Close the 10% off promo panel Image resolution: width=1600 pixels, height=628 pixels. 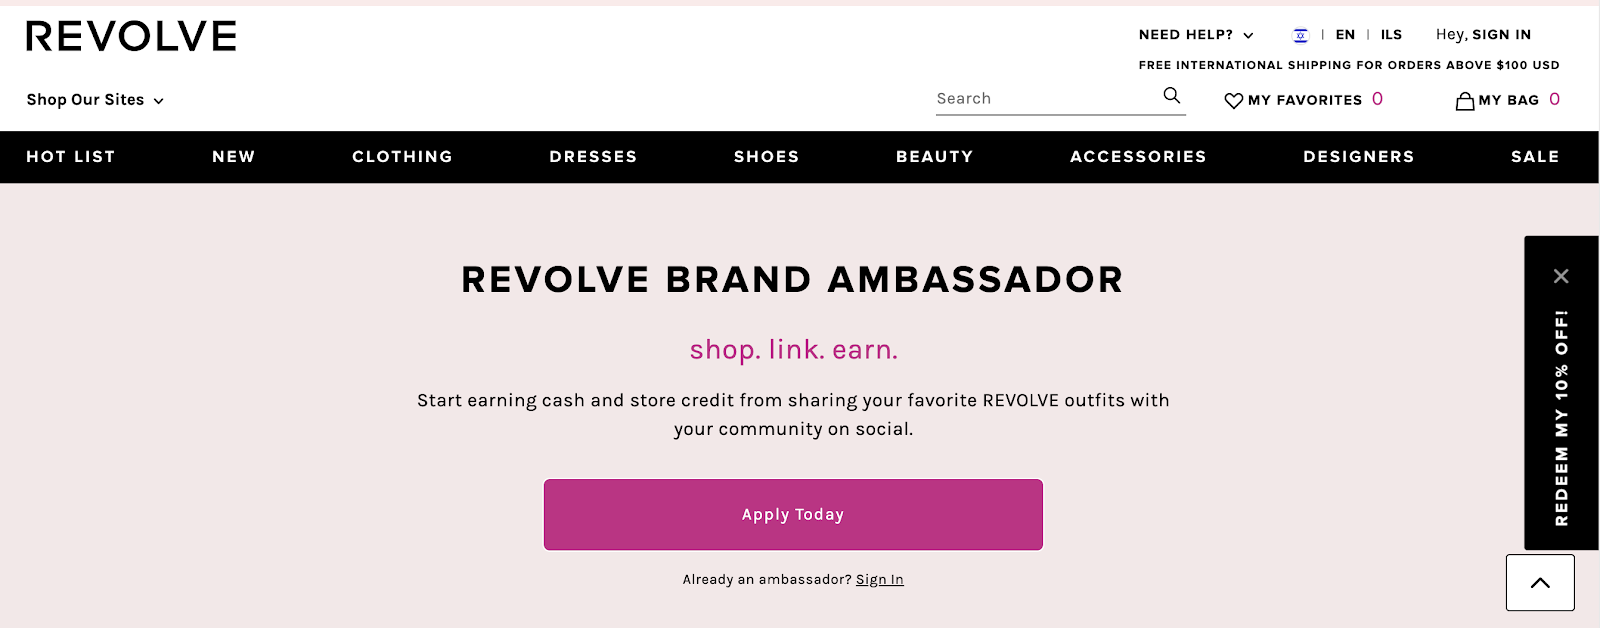(x=1561, y=276)
